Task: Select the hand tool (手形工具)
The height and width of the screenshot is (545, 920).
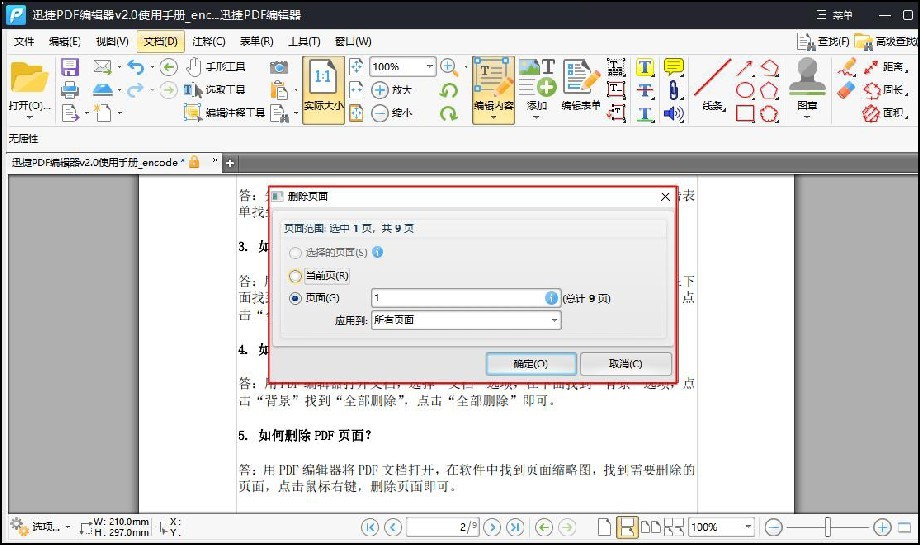Action: pos(216,67)
